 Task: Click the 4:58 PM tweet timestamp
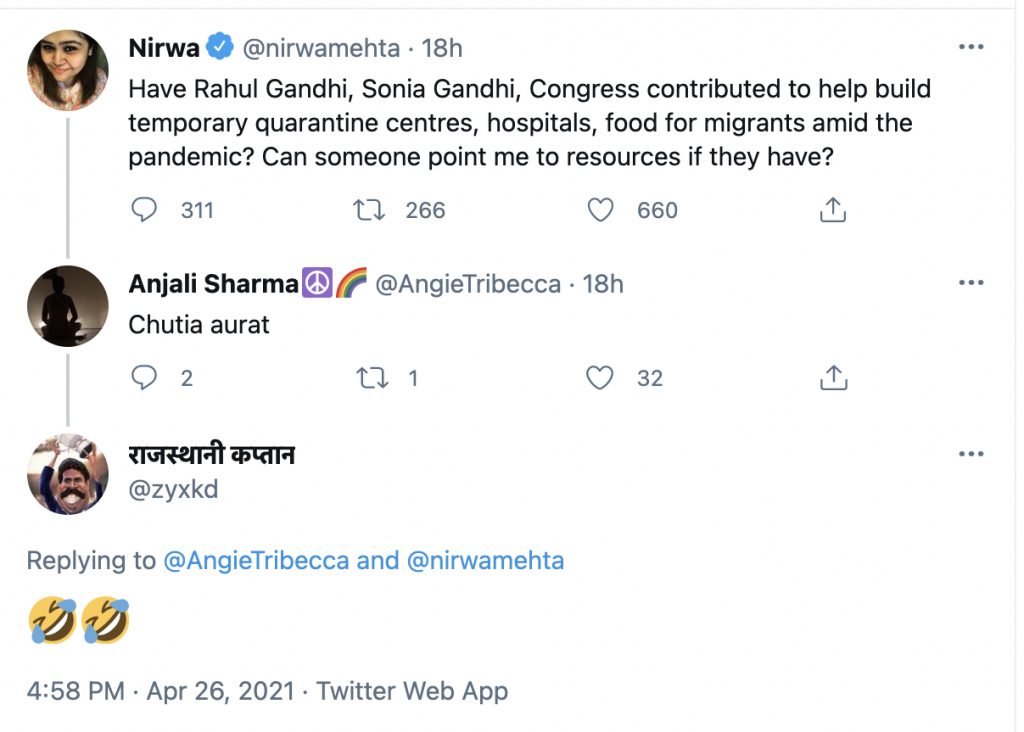pos(76,690)
